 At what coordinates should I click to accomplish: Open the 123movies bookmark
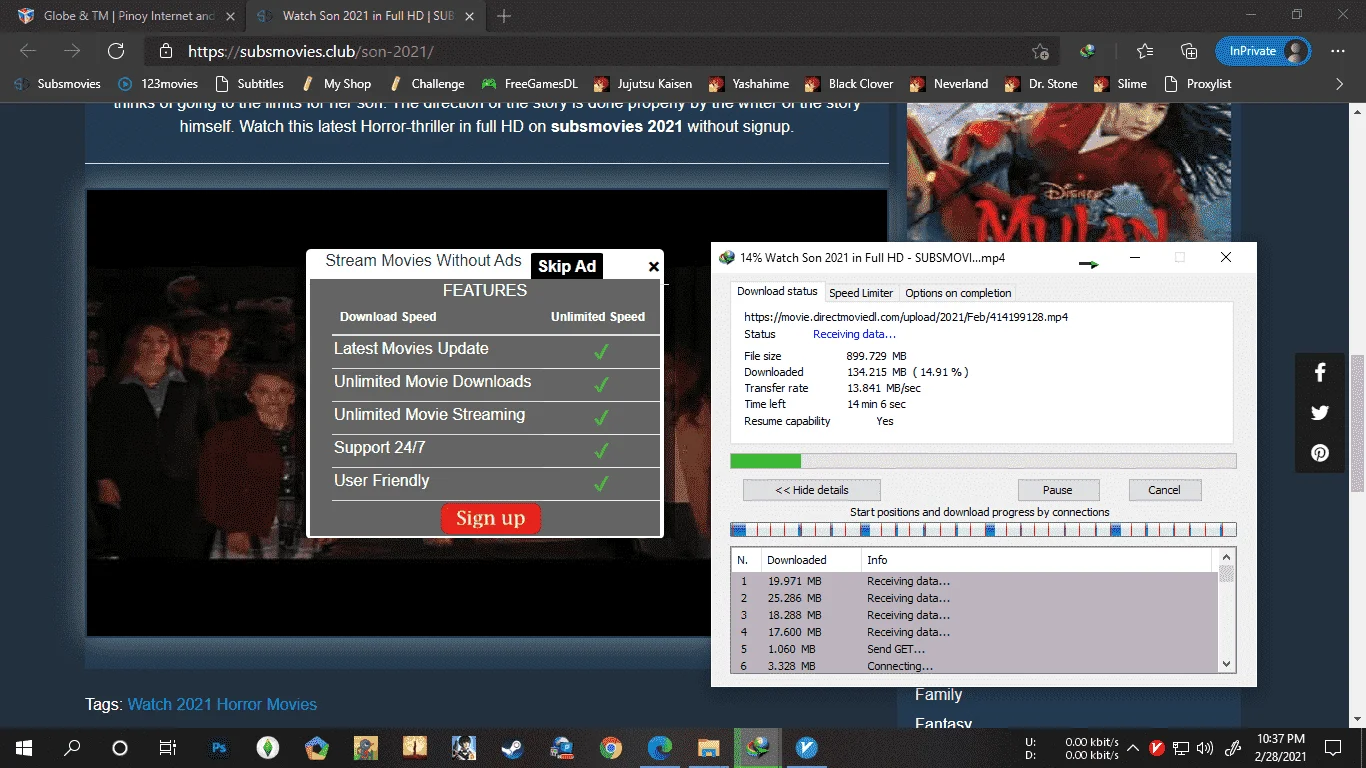click(159, 84)
